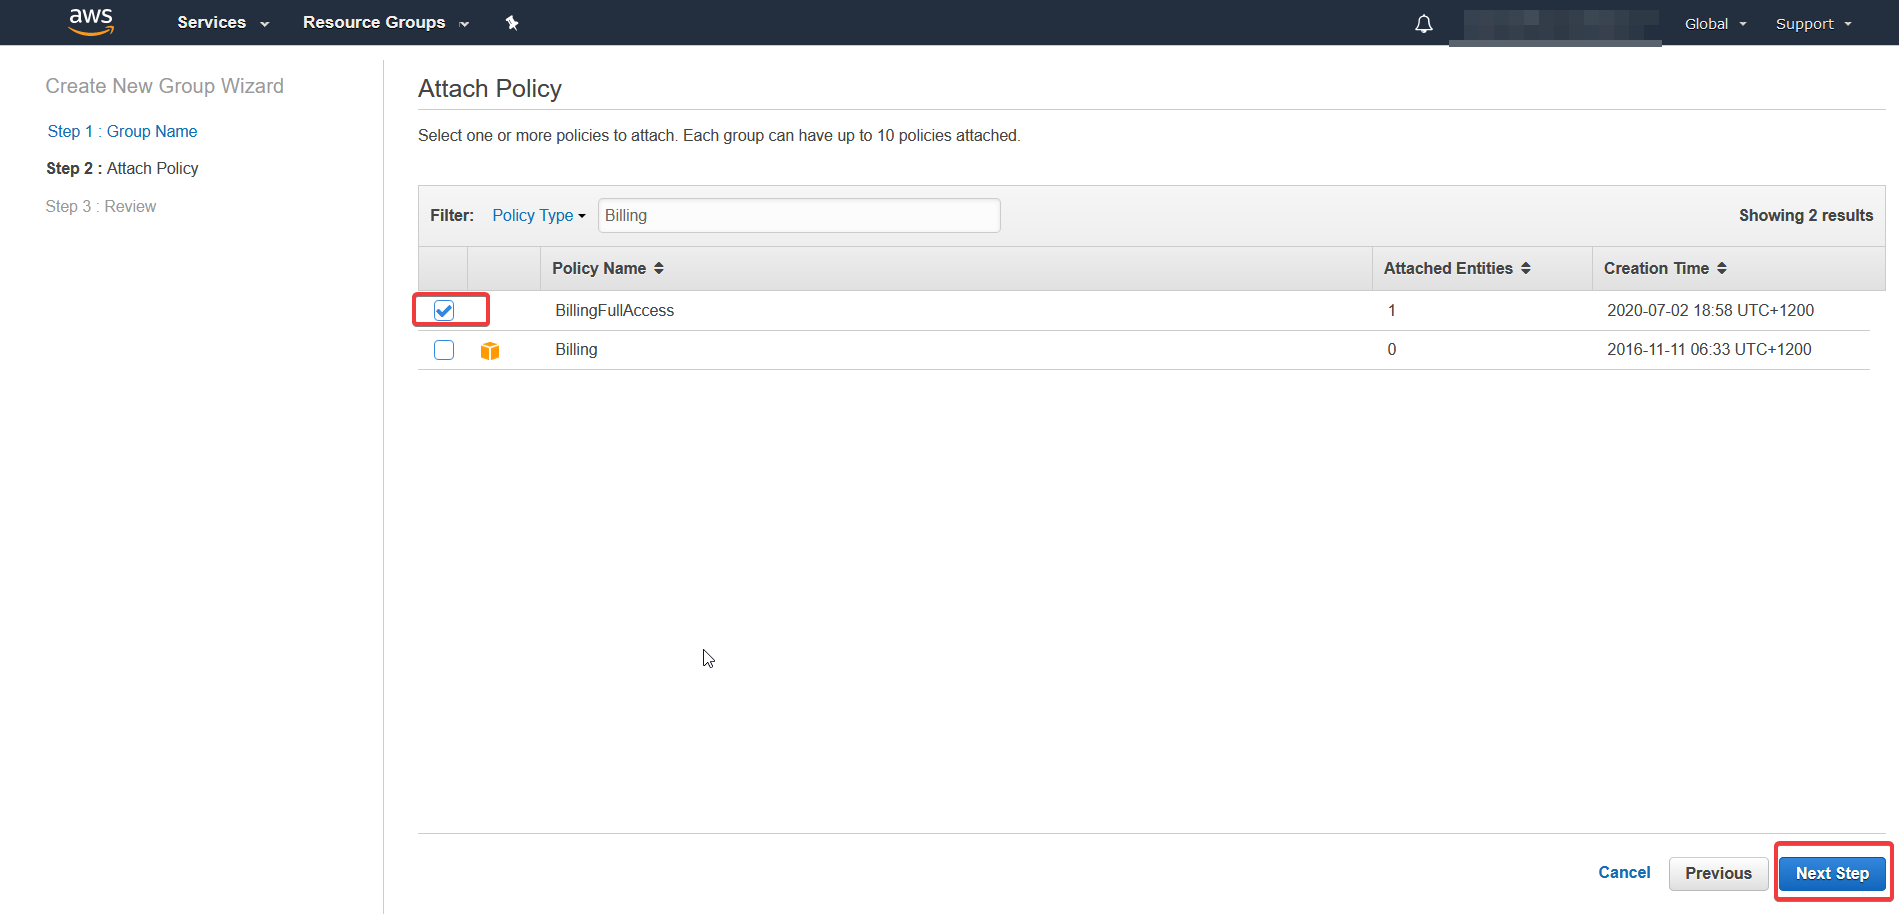Go back to Step 1: Group Name

point(122,131)
